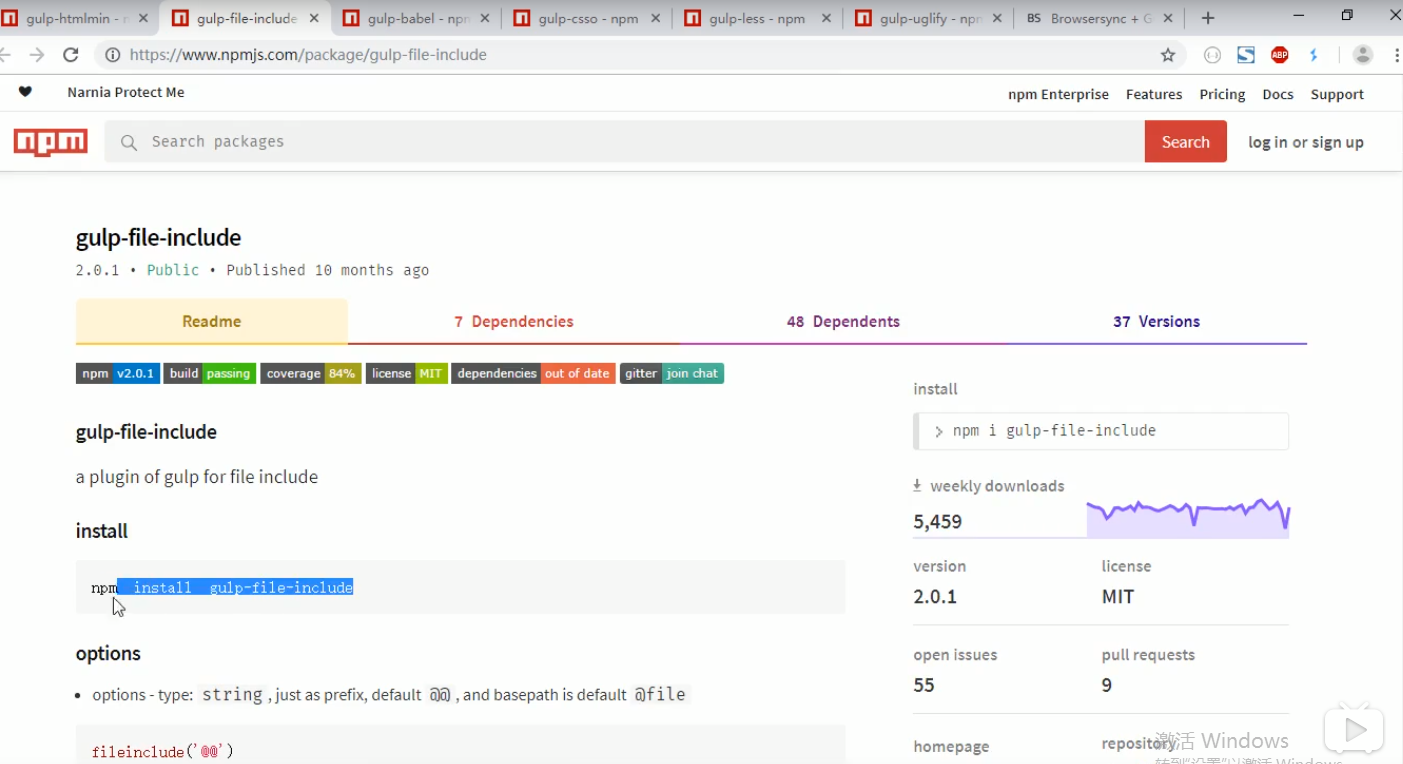Reload the page
This screenshot has width=1403, height=764.
click(x=71, y=55)
